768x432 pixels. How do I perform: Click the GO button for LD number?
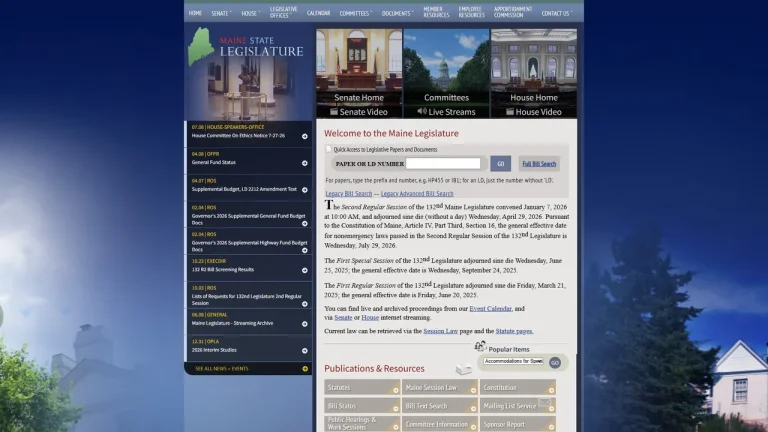[501, 164]
